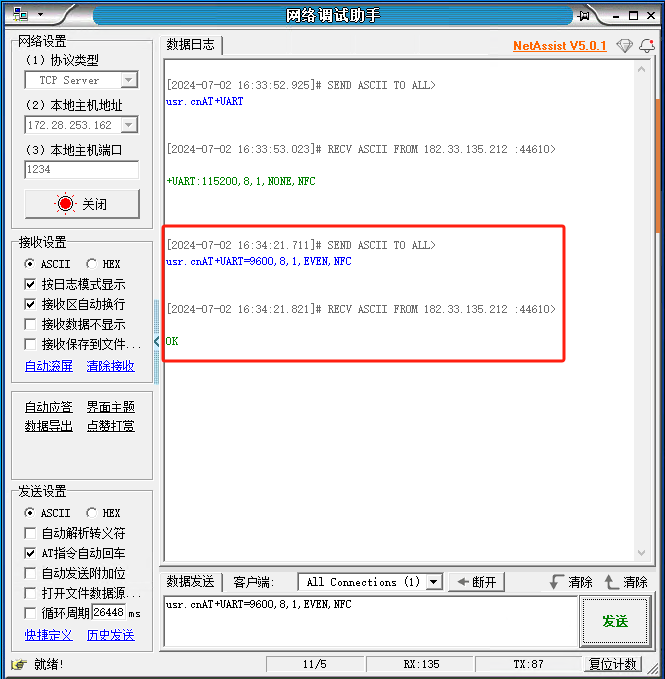Click the green OK response line

click(x=172, y=341)
